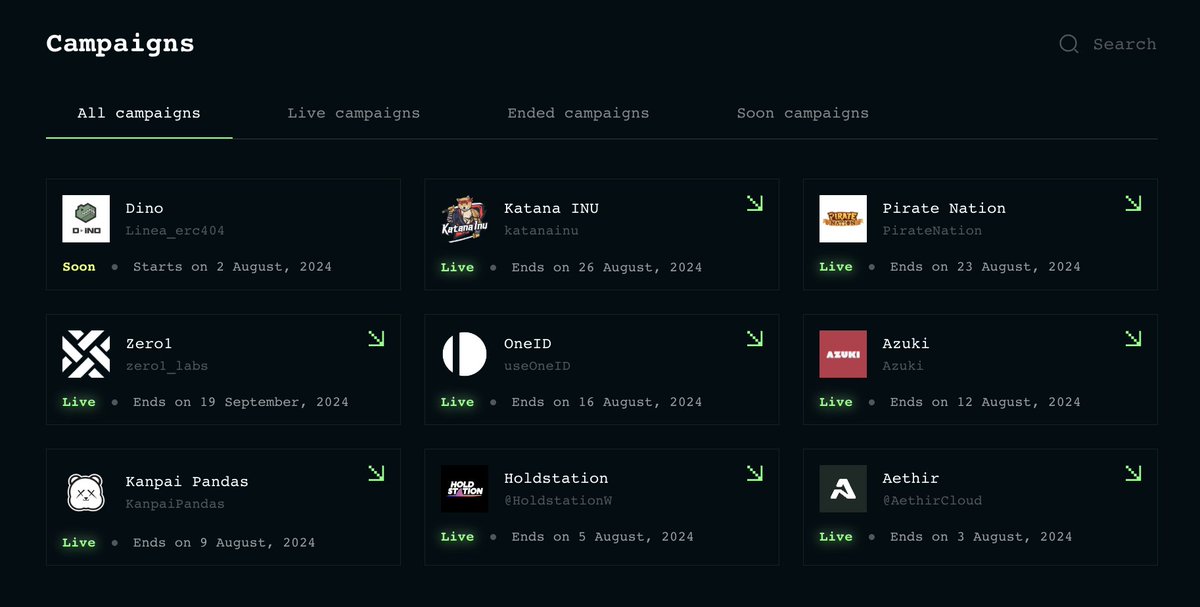The height and width of the screenshot is (607, 1200).
Task: Click the Pirate Nation logo
Action: tap(843, 219)
